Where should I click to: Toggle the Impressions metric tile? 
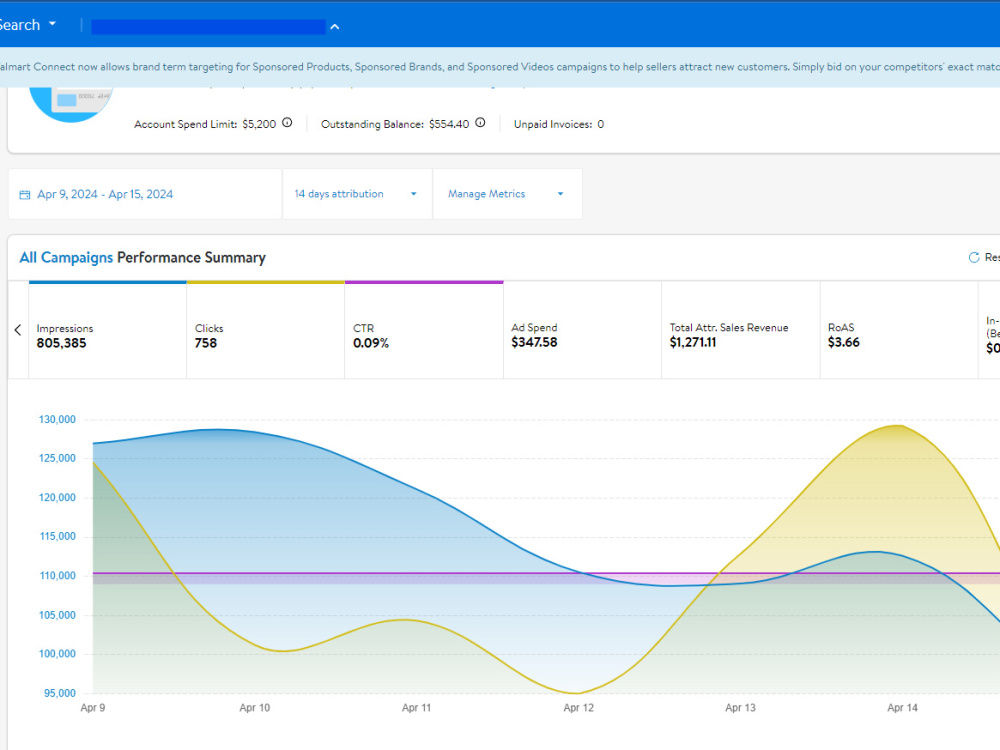click(108, 330)
